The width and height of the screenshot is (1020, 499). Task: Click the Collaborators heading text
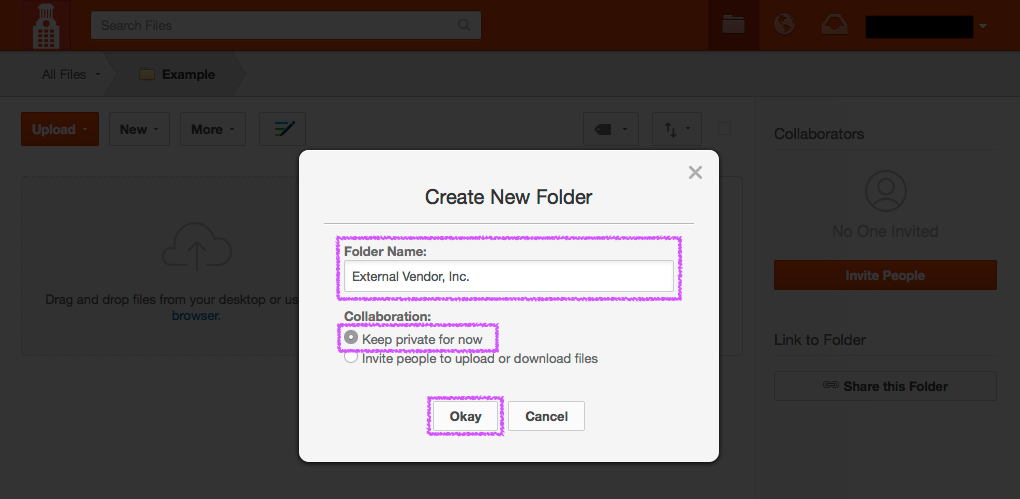tap(819, 134)
